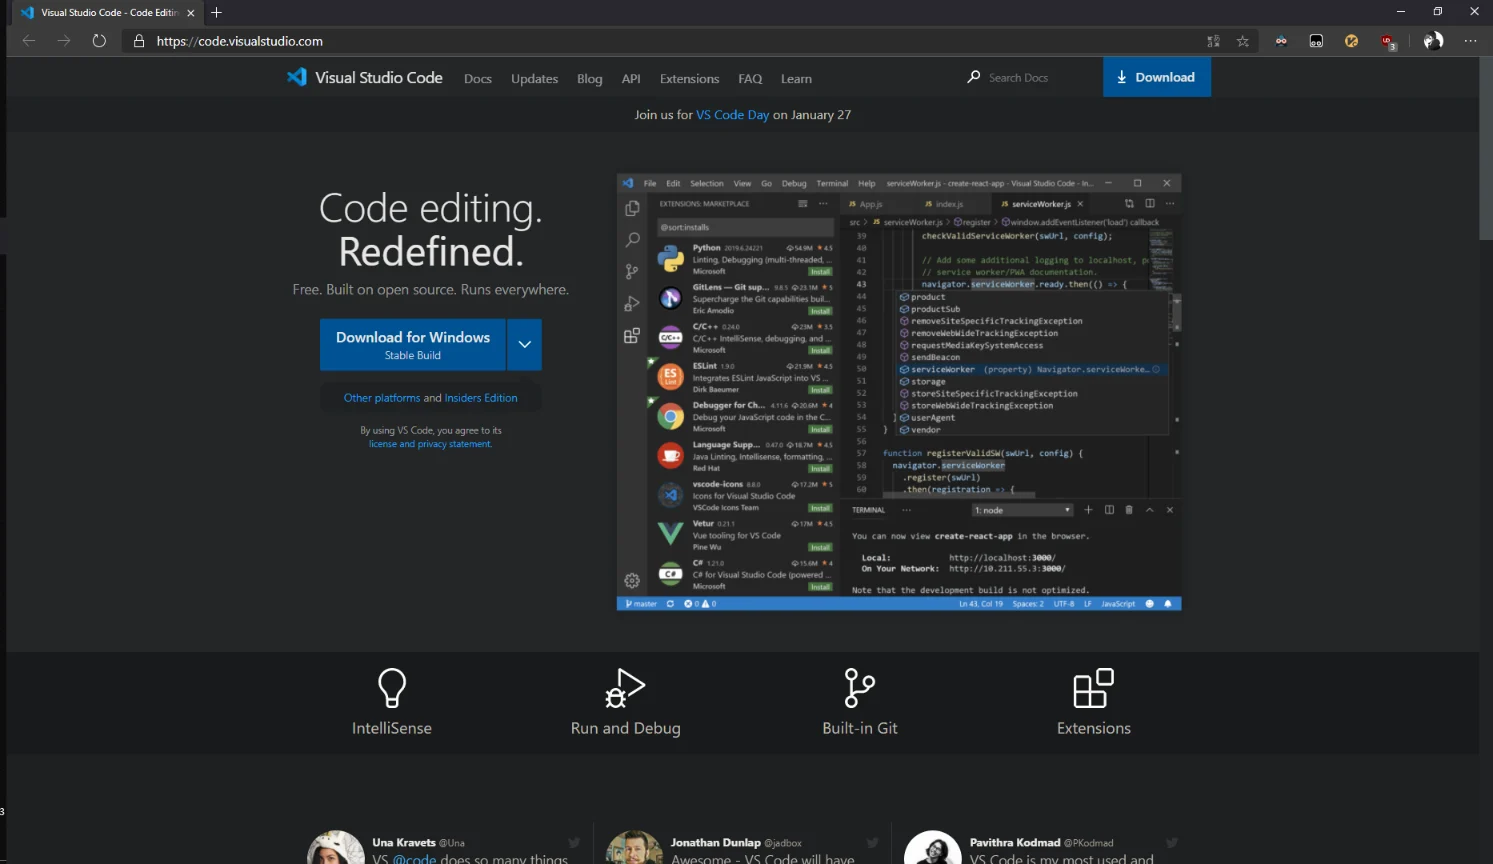Image resolution: width=1493 pixels, height=864 pixels.
Task: Click Pavithra Kodmad profile picture
Action: [x=932, y=848]
